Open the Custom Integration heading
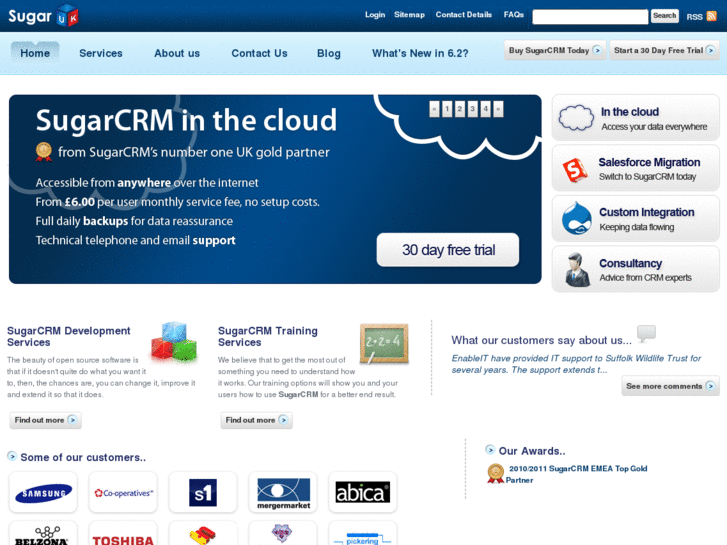Screen dimensions: 727x545 (647, 212)
